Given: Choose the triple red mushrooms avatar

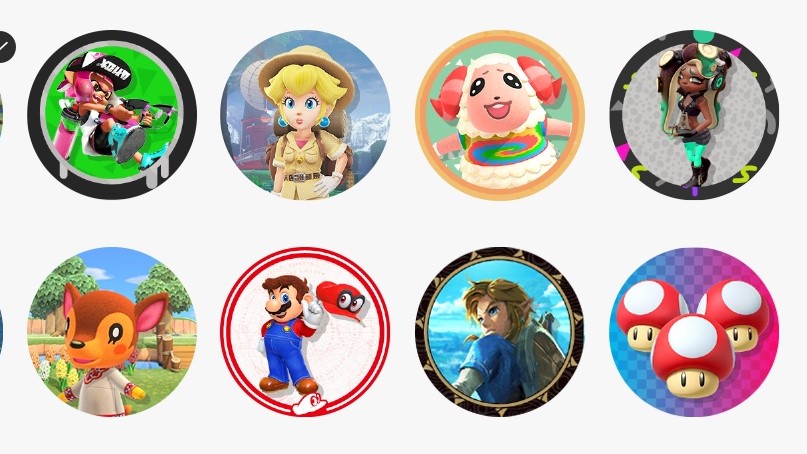Looking at the screenshot, I should 694,332.
